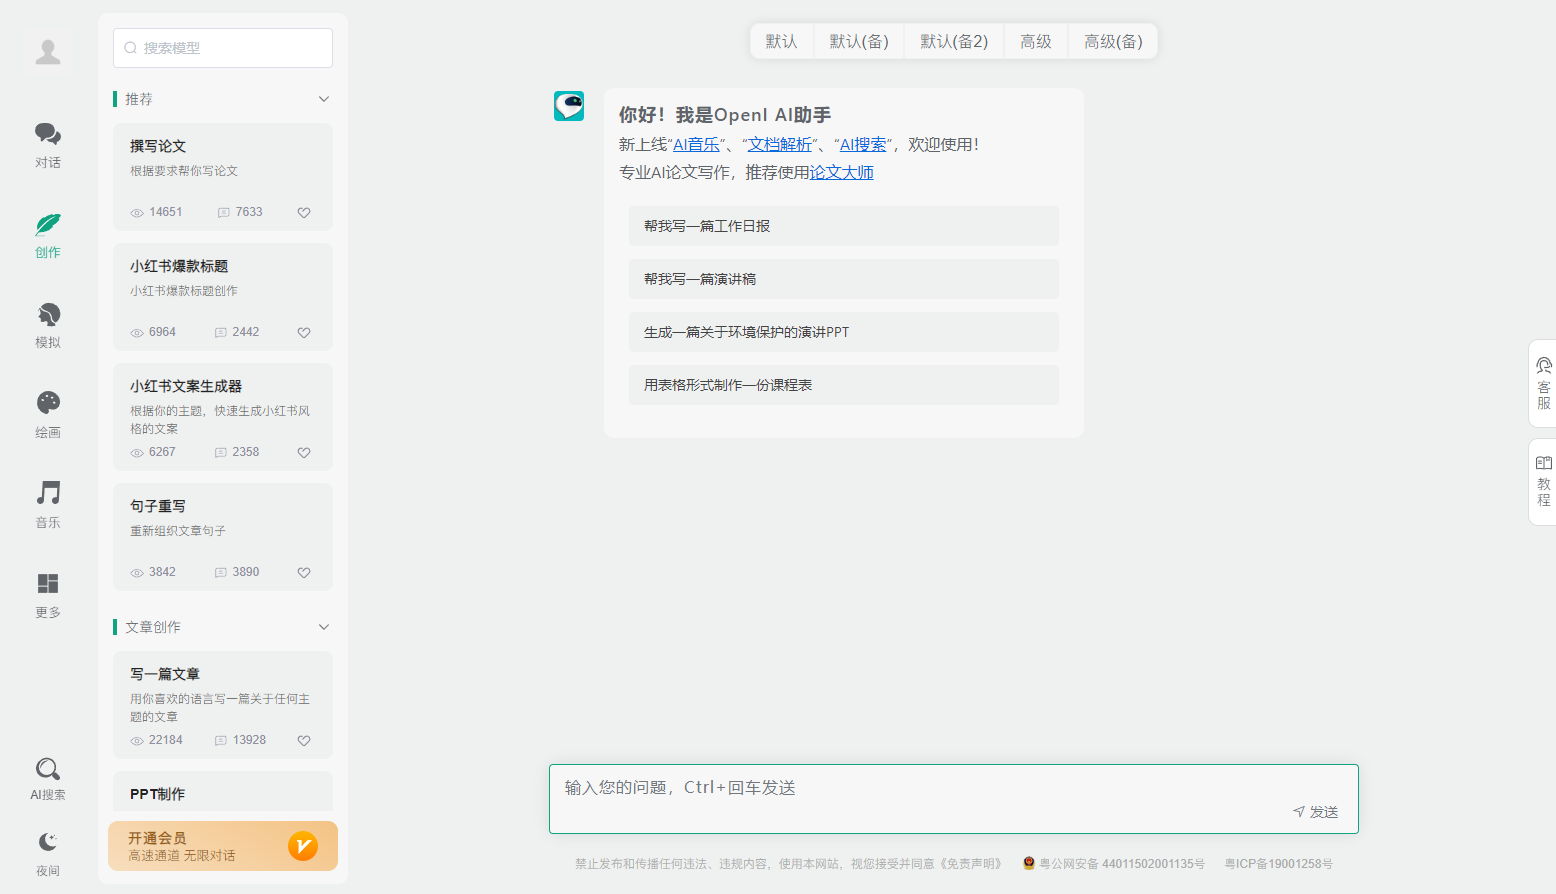Switch to the 高级 model tab
The width and height of the screenshot is (1556, 894).
[1036, 41]
